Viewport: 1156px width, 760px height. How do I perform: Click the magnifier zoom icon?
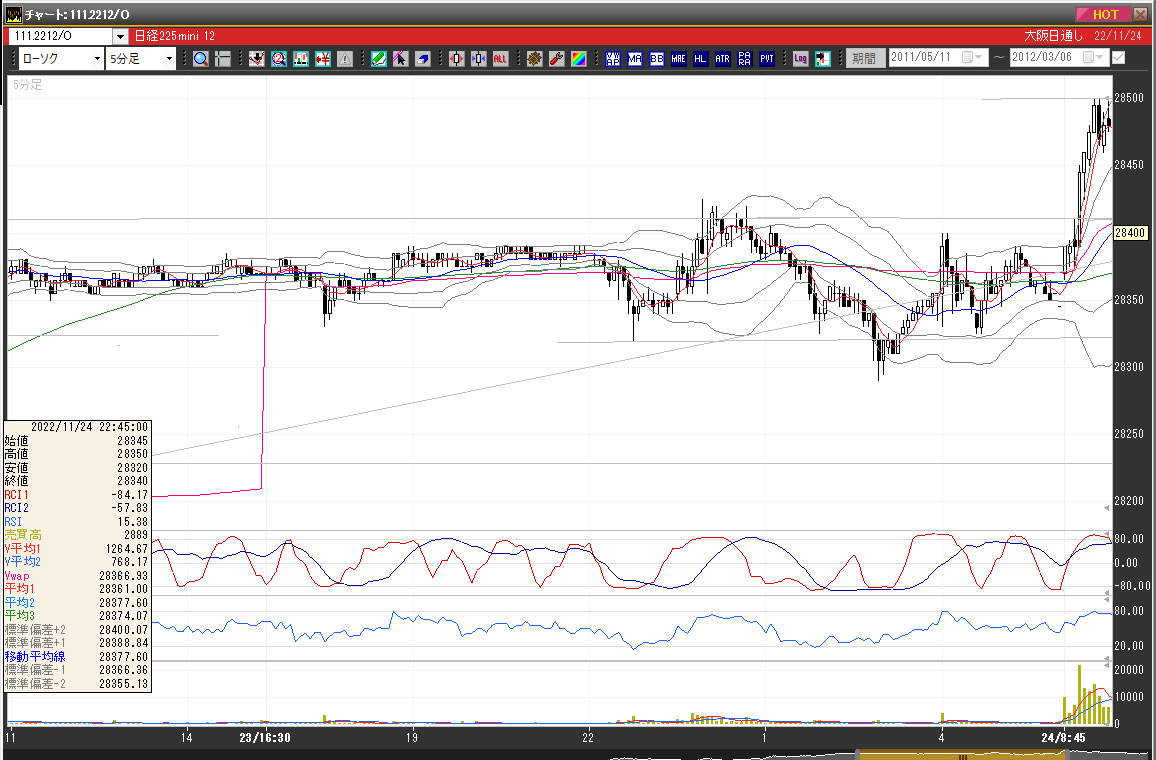pyautogui.click(x=201, y=59)
